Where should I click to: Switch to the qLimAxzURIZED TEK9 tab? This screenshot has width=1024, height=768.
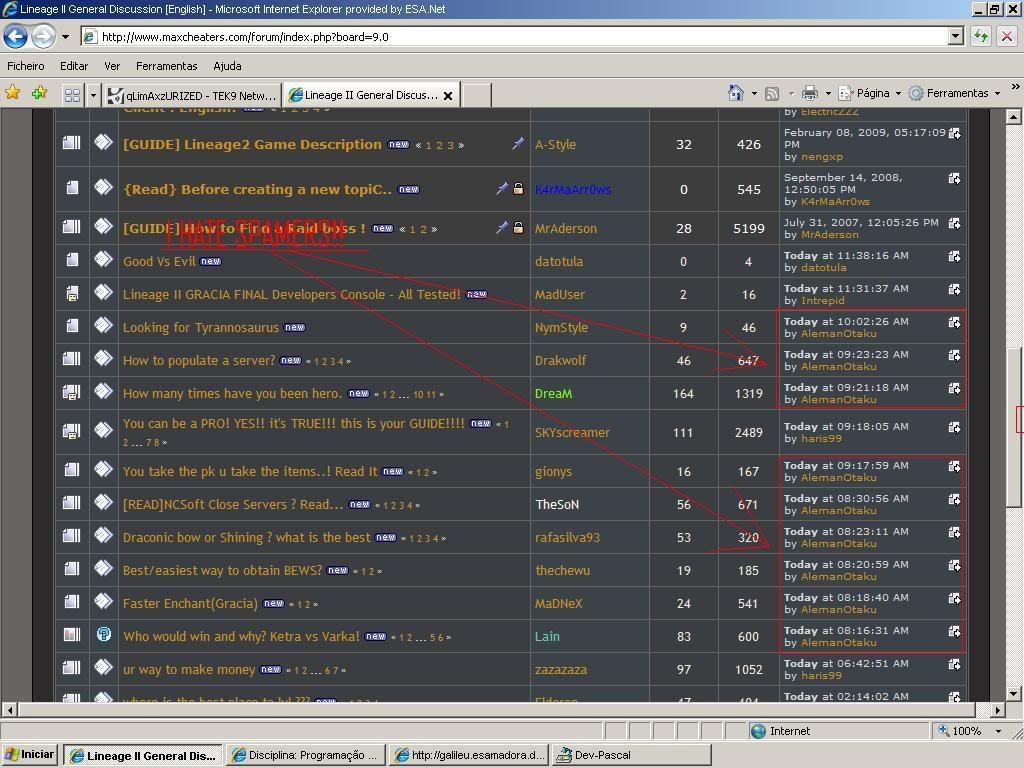coord(191,95)
